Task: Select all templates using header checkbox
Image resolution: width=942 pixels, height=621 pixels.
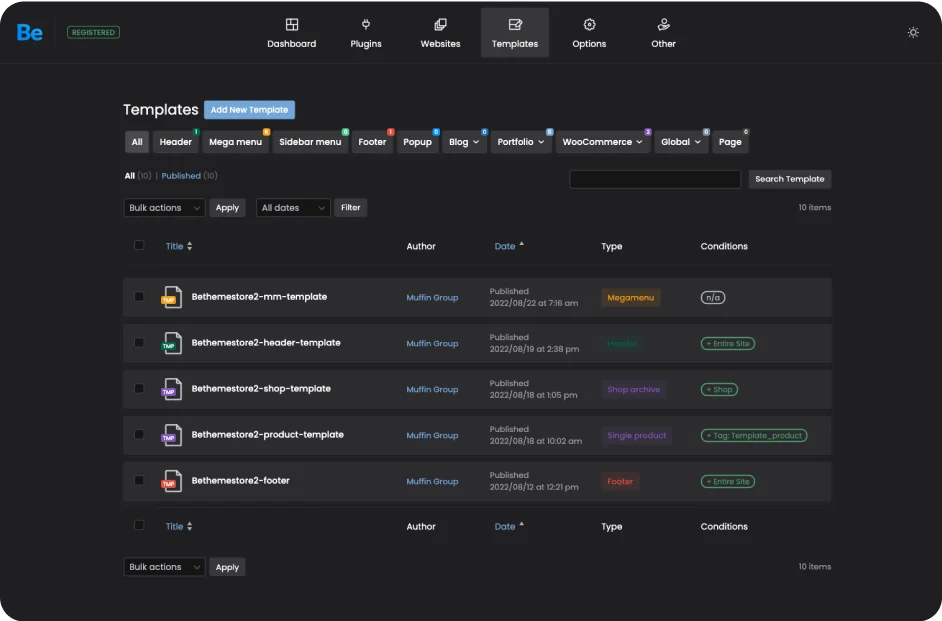Action: point(139,246)
